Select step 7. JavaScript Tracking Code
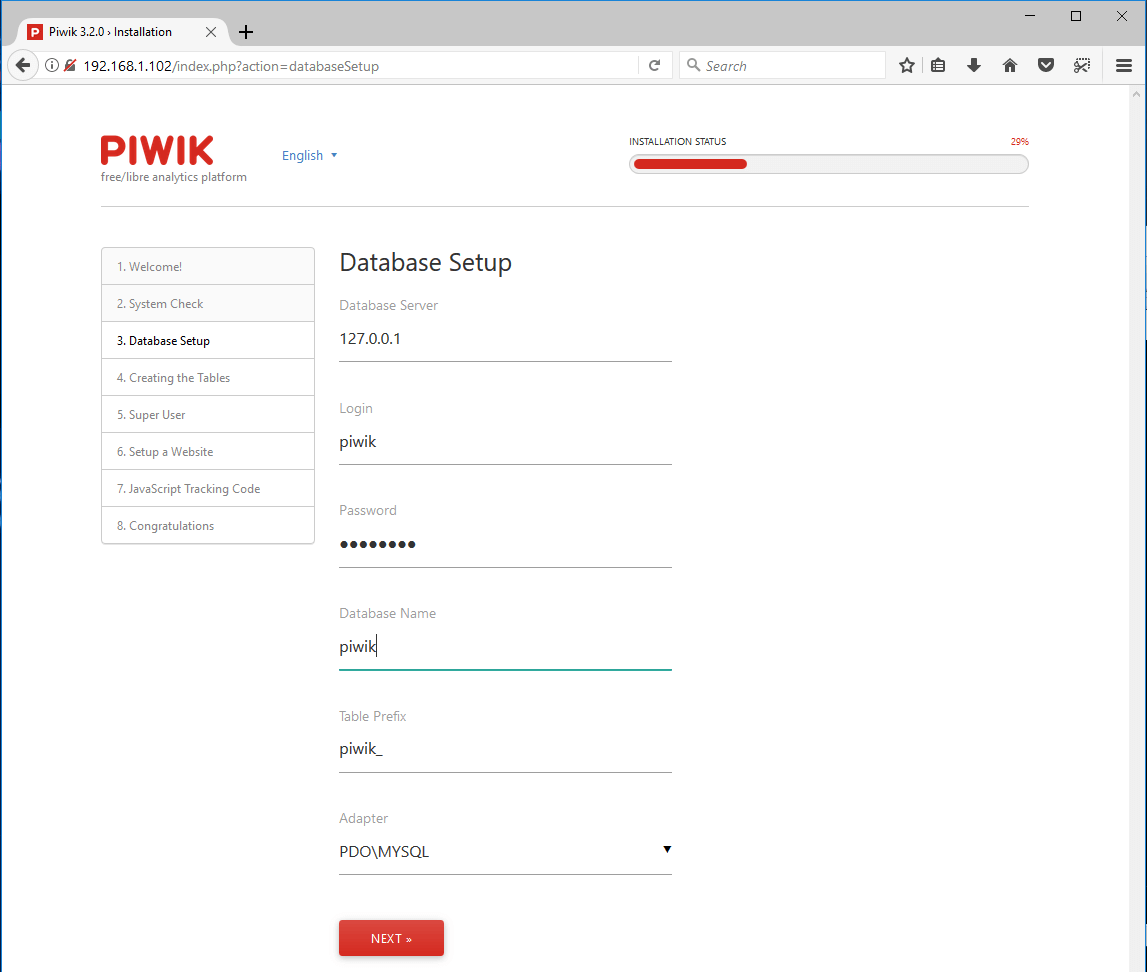 tap(208, 489)
